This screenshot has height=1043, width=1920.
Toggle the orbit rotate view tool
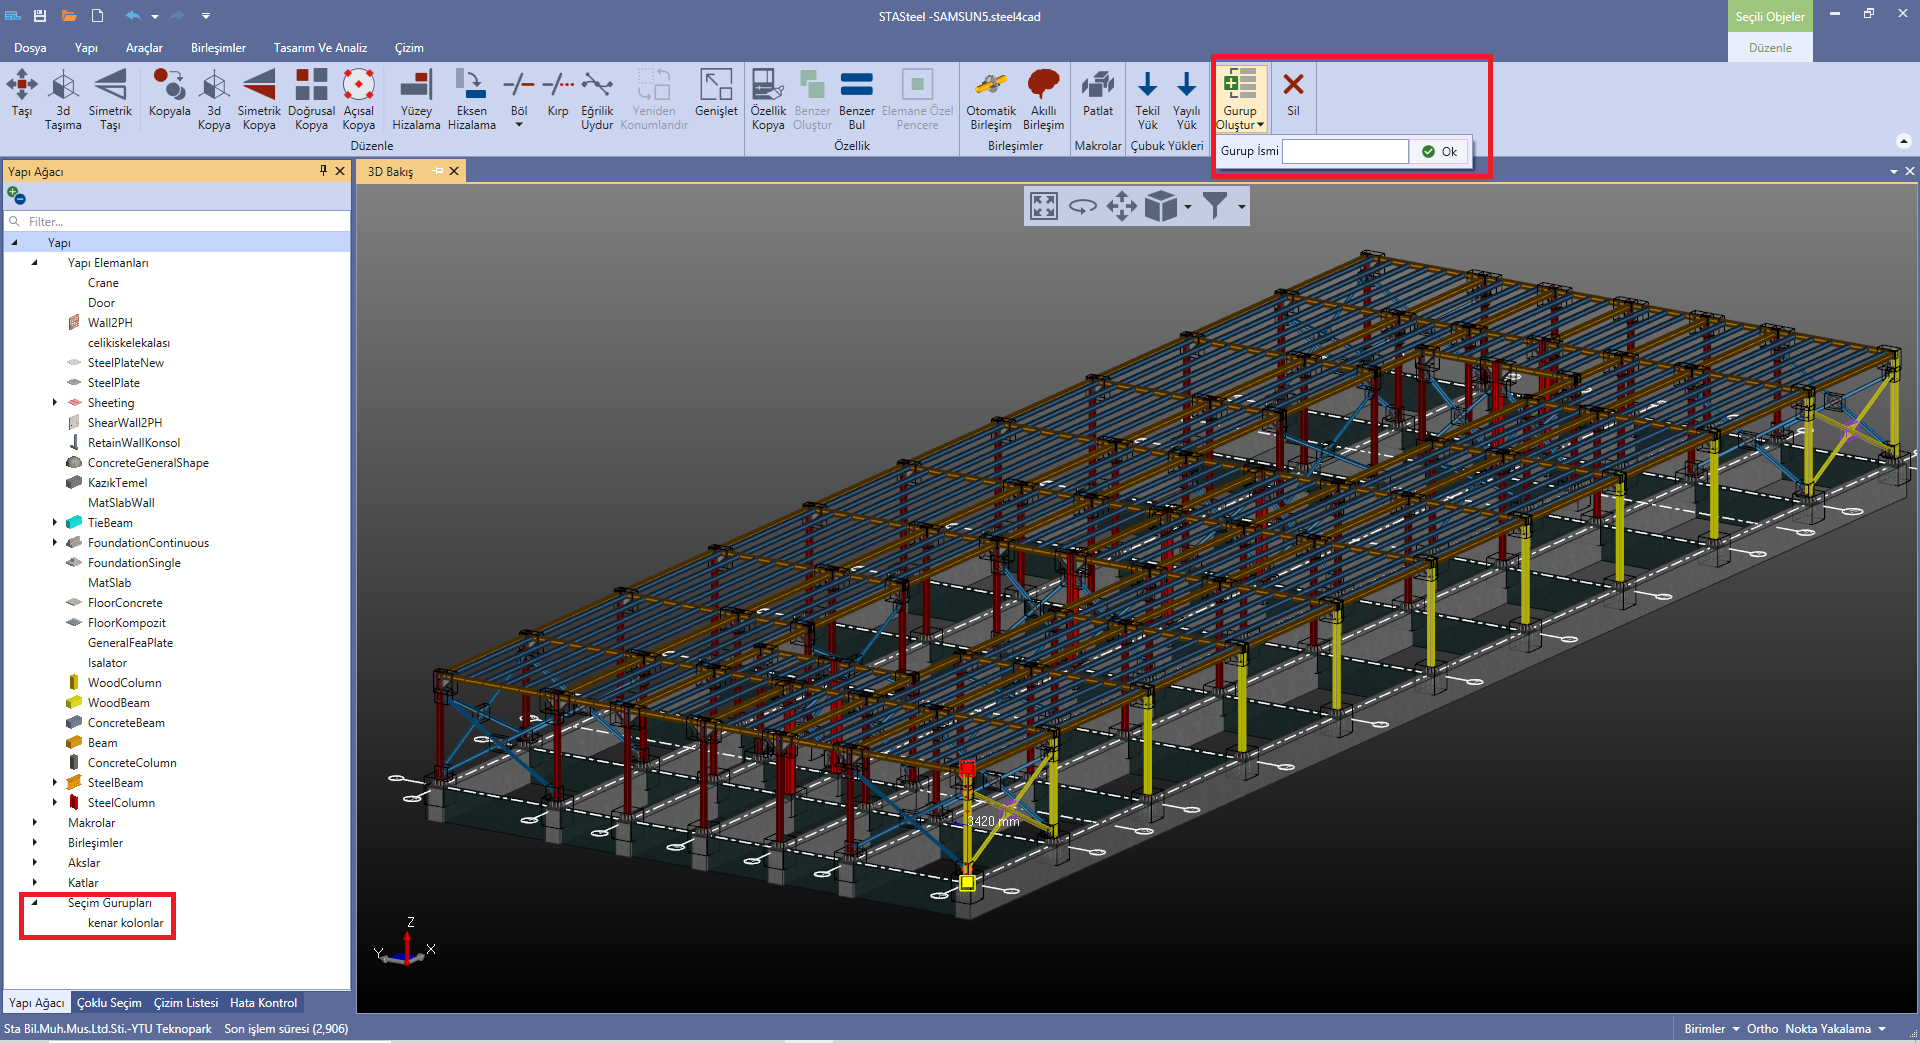[x=1082, y=207]
